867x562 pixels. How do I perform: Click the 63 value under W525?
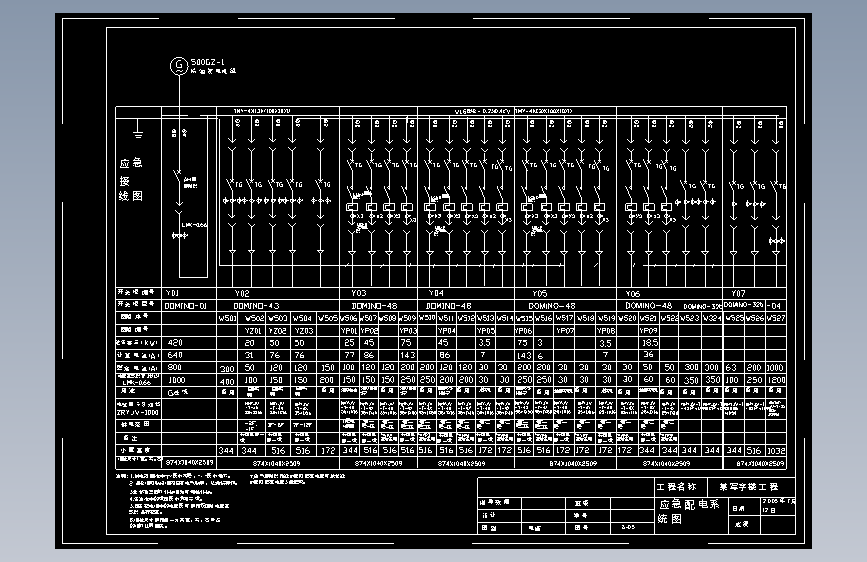pos(732,367)
